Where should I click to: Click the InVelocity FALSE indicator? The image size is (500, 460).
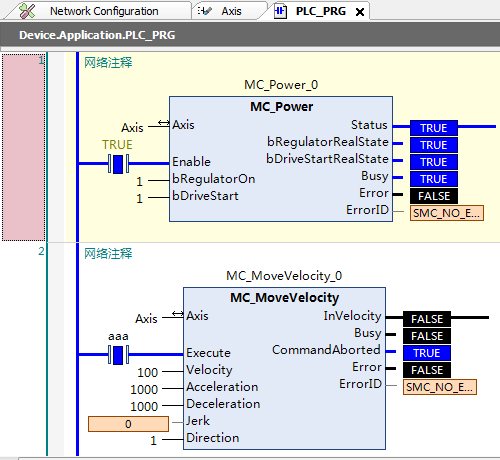427,319
